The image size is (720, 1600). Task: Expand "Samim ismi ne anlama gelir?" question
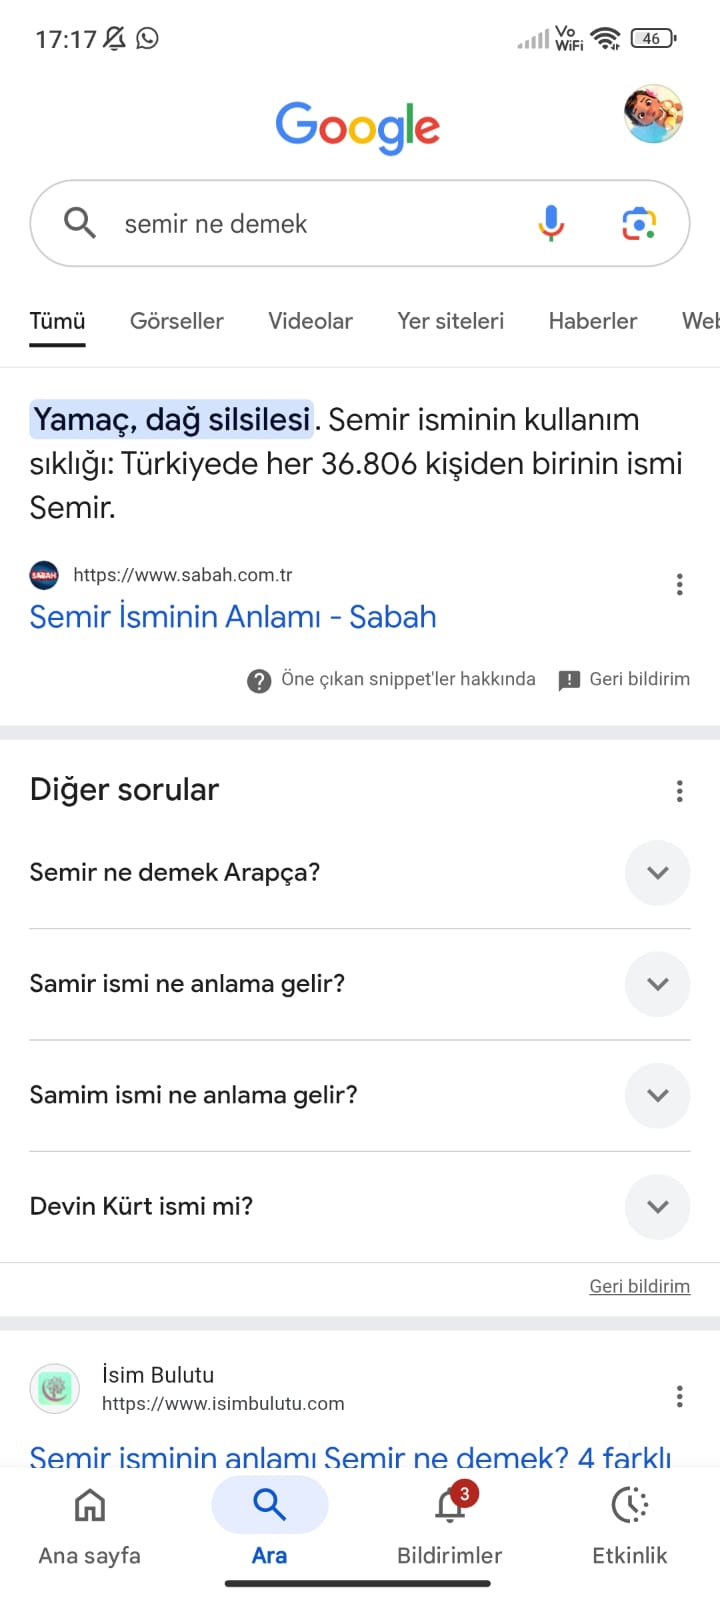point(657,1095)
